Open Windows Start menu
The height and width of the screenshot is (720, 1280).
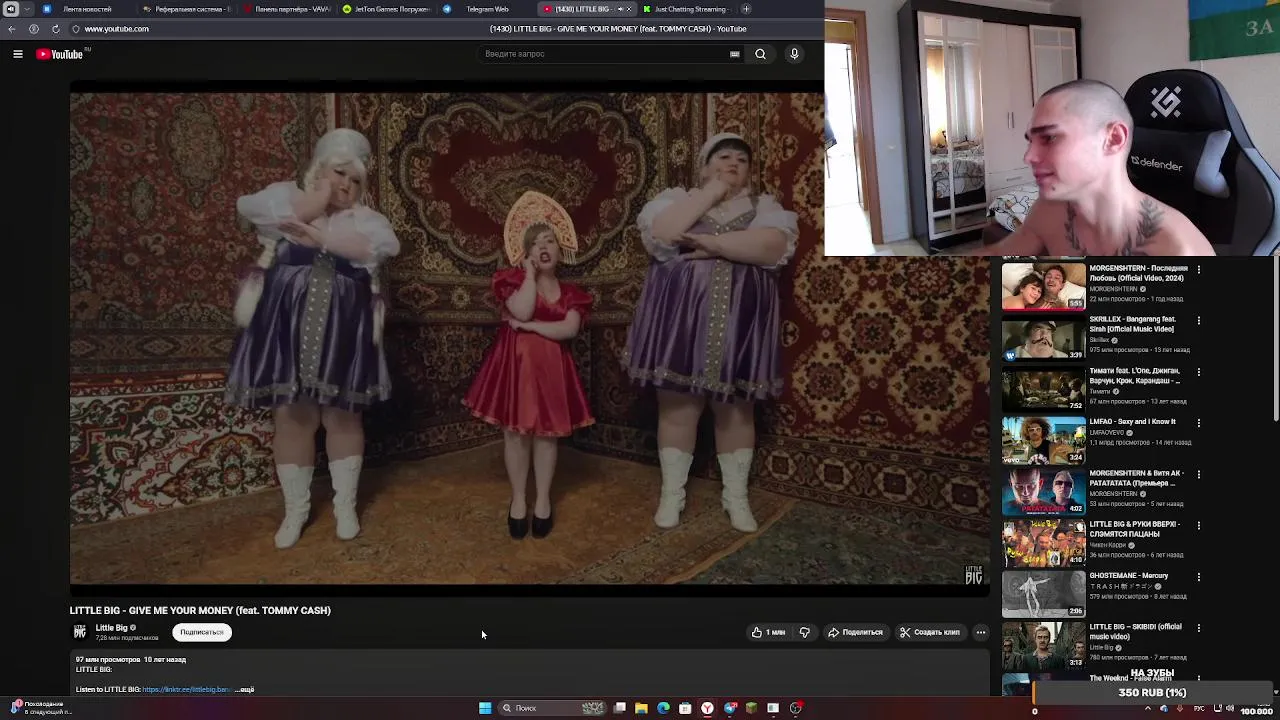click(485, 708)
